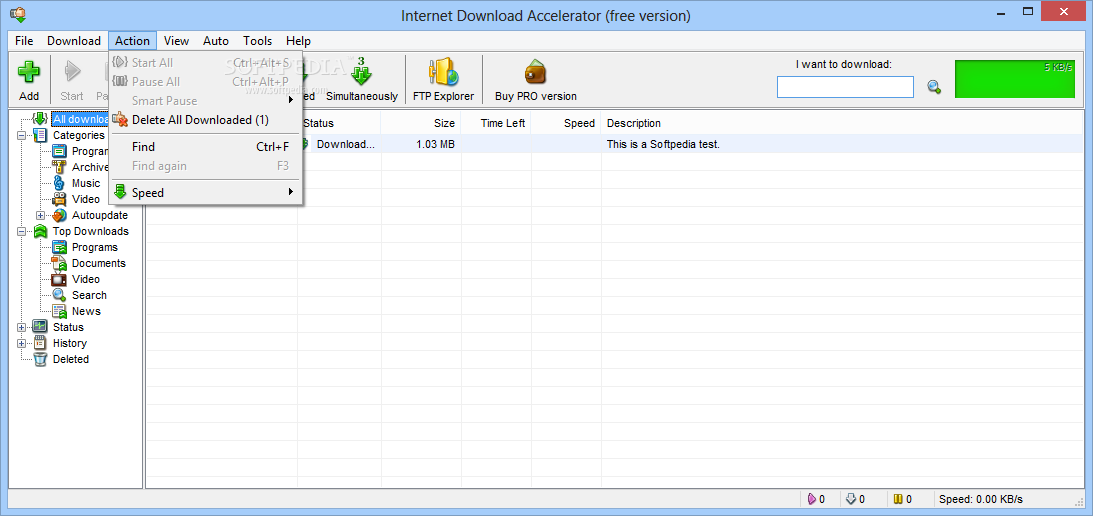Click the yellow paused count status bar icon
The width and height of the screenshot is (1093, 516).
[x=899, y=499]
